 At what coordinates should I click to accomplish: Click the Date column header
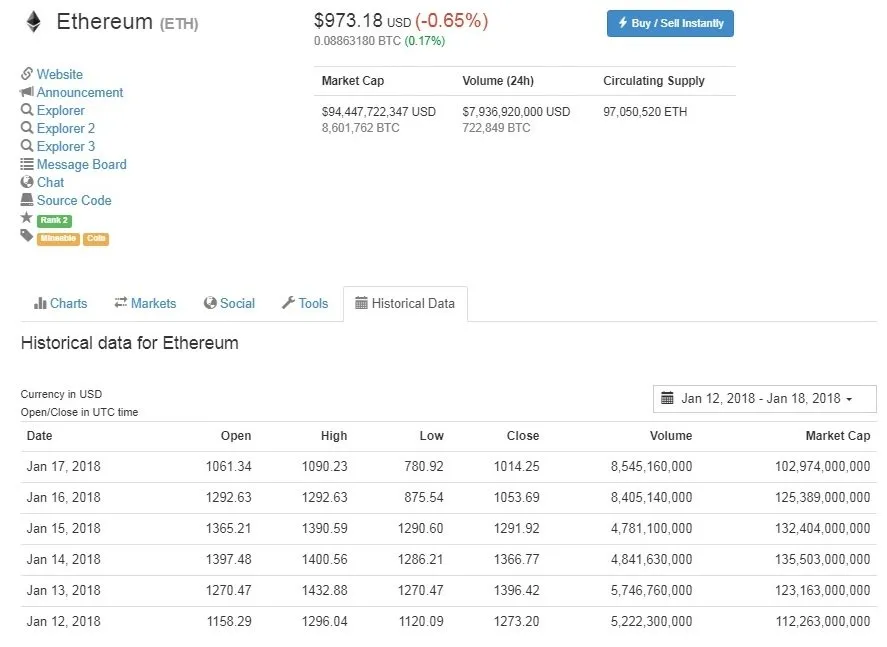click(x=39, y=435)
